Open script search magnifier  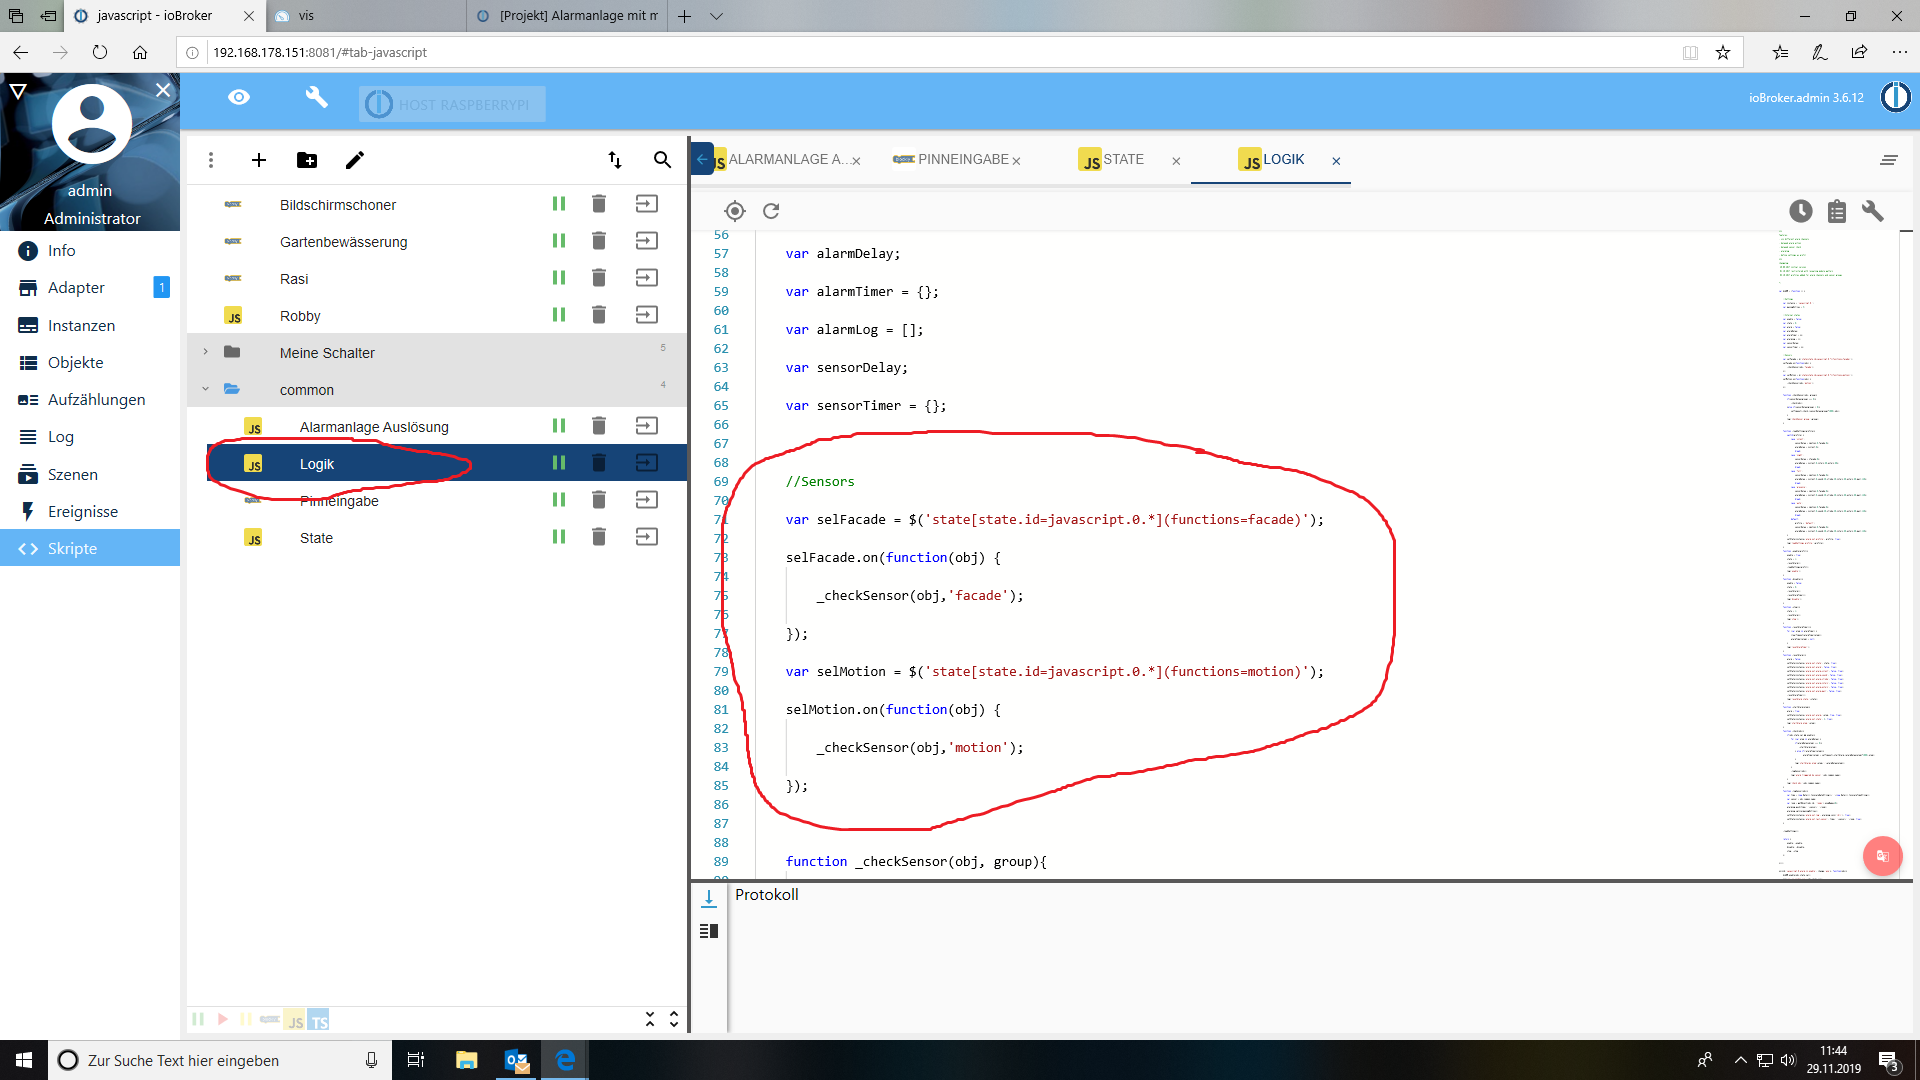pos(662,160)
